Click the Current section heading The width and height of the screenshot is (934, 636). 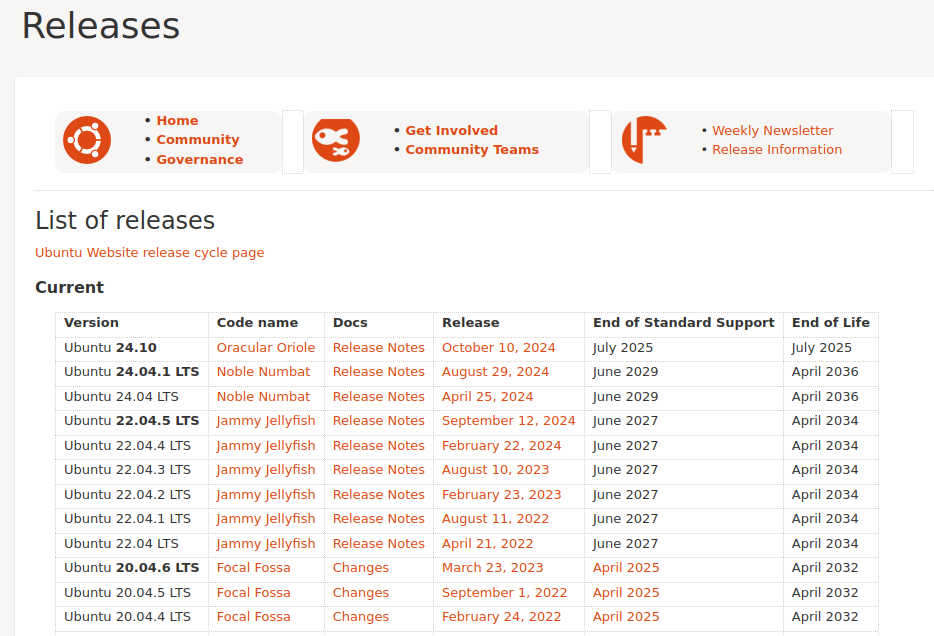tap(69, 288)
